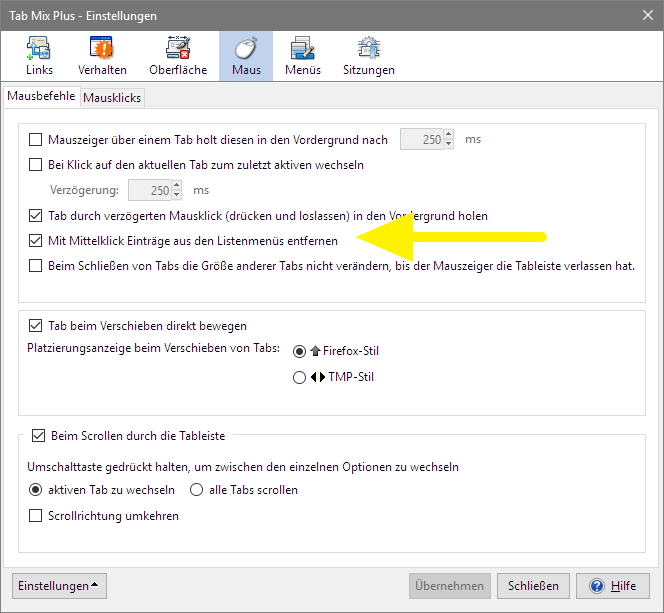Uncheck Beim Scrollen durch die Tableiste
Screen dimensions: 664x613
click(39, 436)
